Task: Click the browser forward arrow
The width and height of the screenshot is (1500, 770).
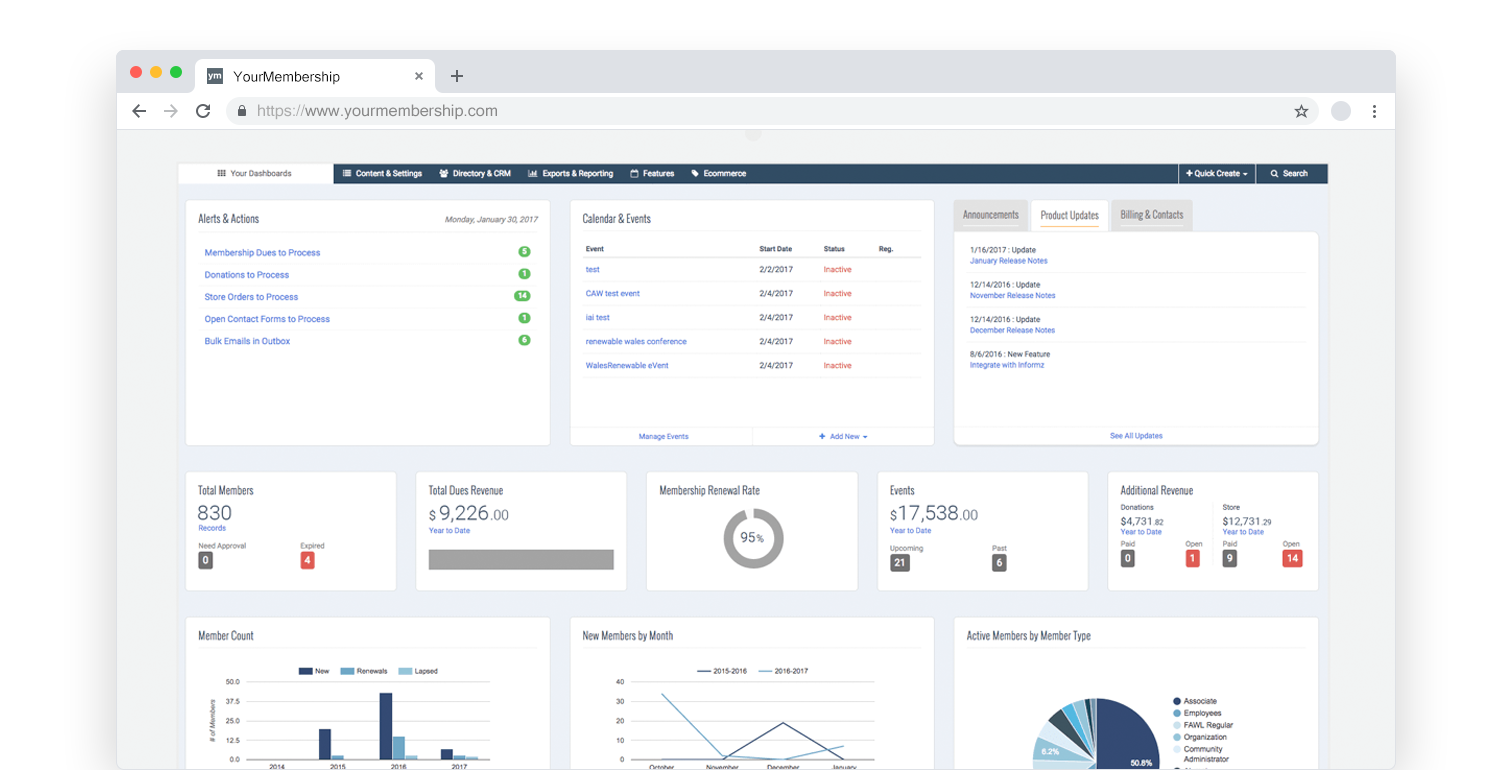Action: 171,111
